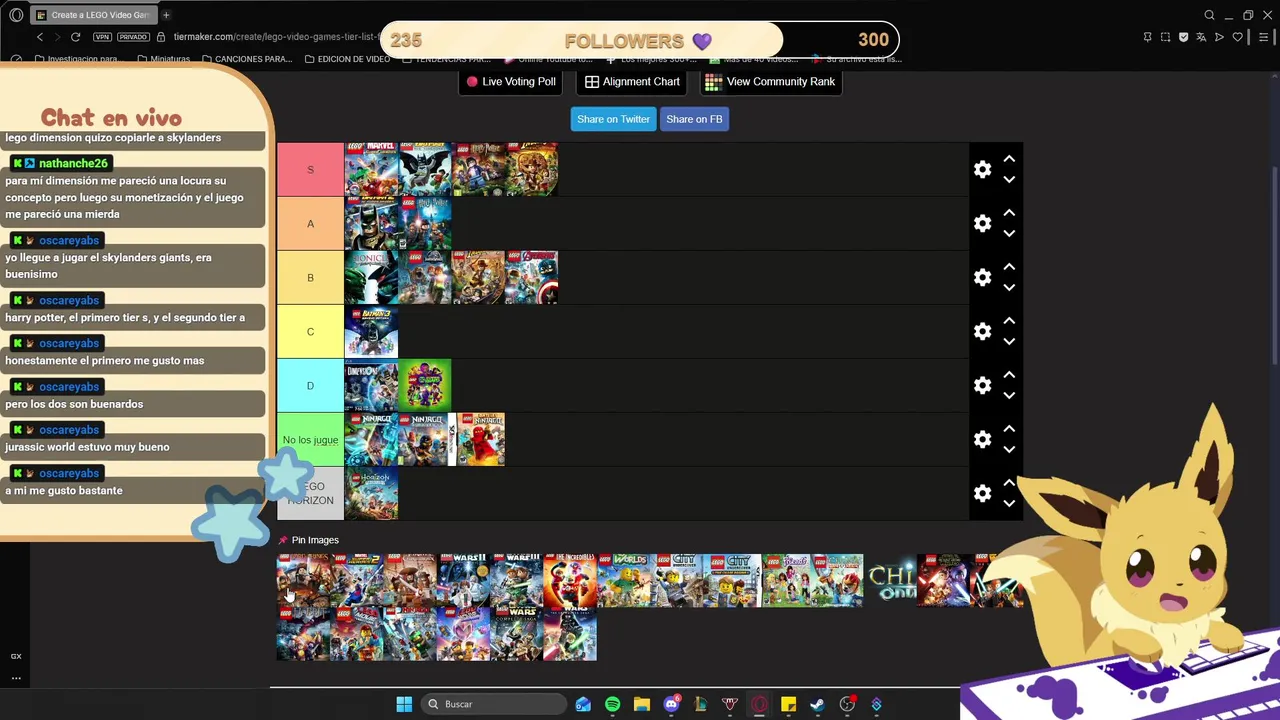Open settings gear for 'No los jugue' row
Image resolution: width=1280 pixels, height=720 pixels.
982,440
